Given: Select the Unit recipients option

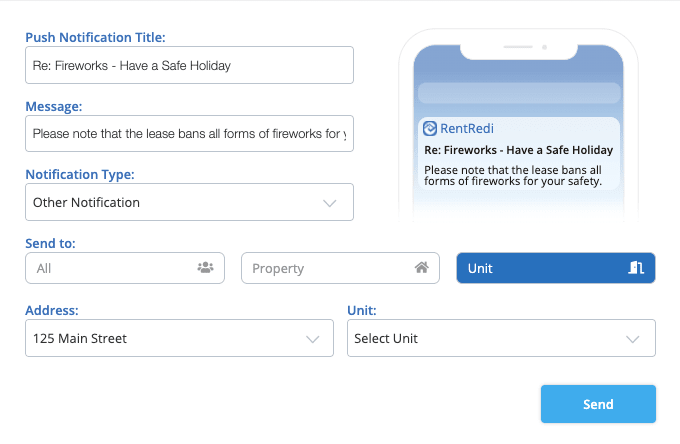Looking at the screenshot, I should point(556,268).
